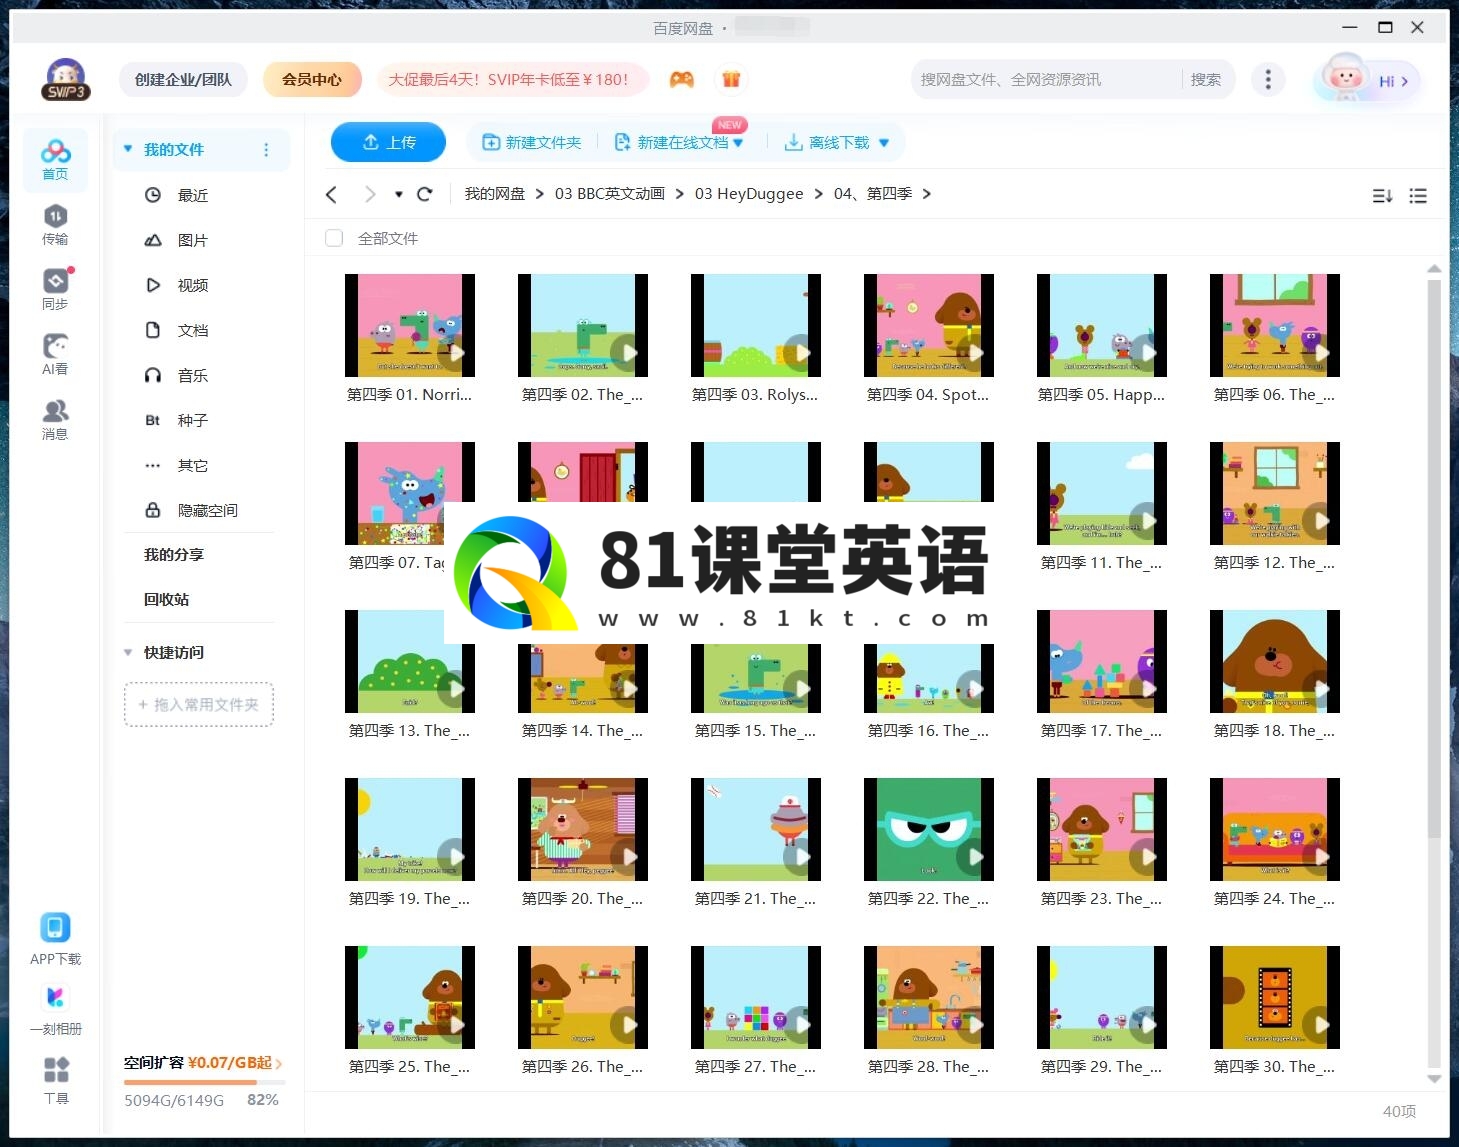Open the 消息 messages icon
The height and width of the screenshot is (1147, 1459).
pyautogui.click(x=55, y=420)
